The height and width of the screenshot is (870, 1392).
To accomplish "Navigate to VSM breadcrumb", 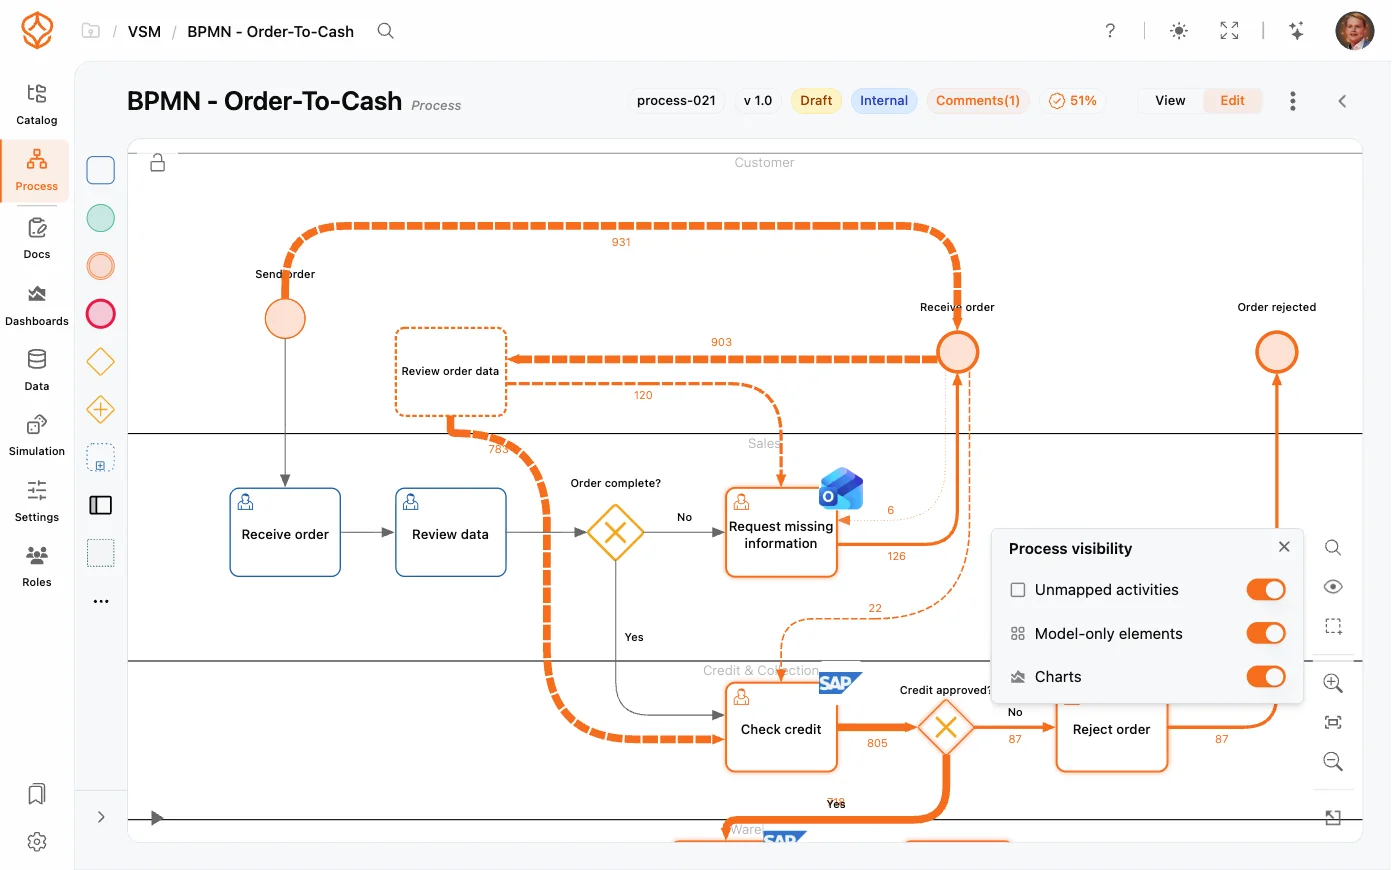I will pos(144,32).
